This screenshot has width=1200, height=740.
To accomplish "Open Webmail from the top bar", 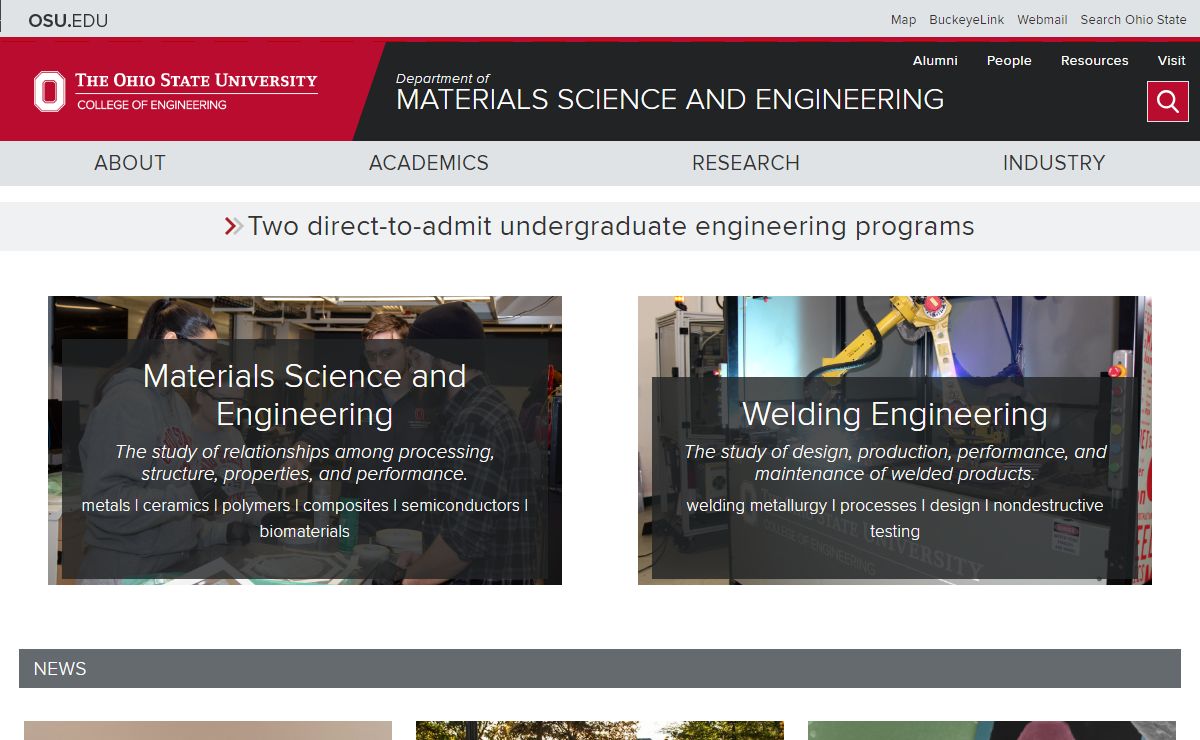I will click(1042, 20).
